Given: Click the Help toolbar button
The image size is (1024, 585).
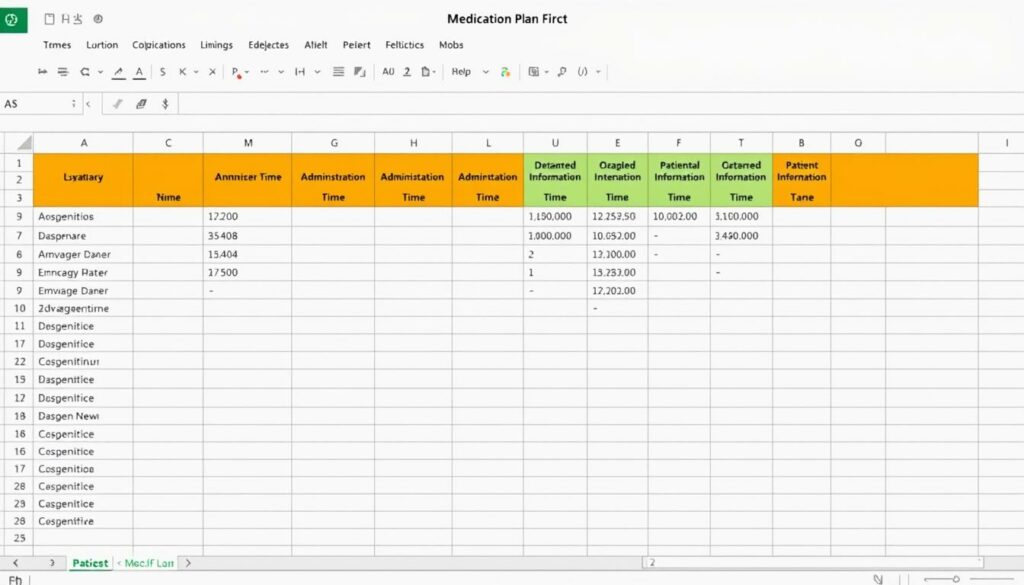Looking at the screenshot, I should (461, 72).
